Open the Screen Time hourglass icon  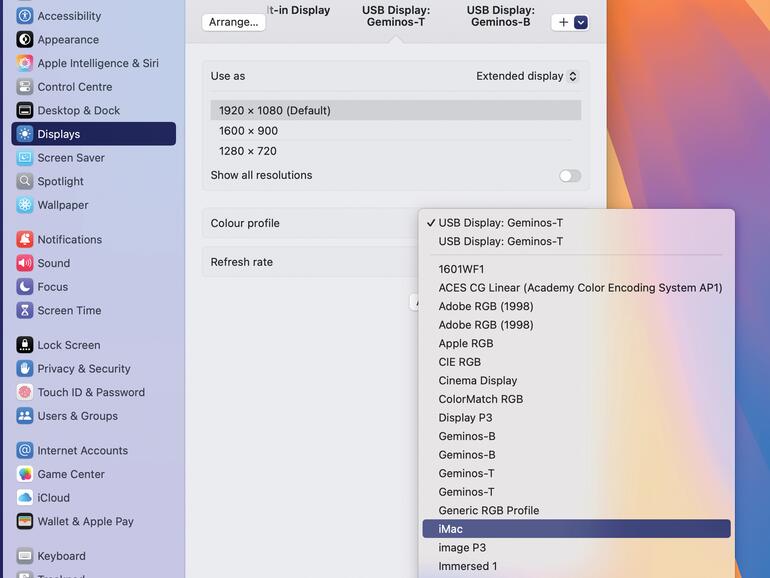(x=25, y=310)
